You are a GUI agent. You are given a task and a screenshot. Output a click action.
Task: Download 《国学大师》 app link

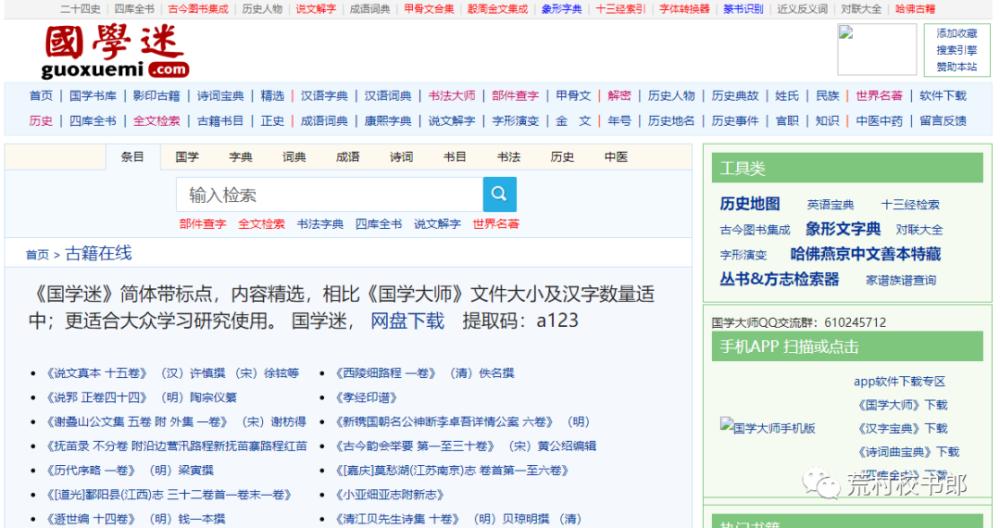pos(902,405)
